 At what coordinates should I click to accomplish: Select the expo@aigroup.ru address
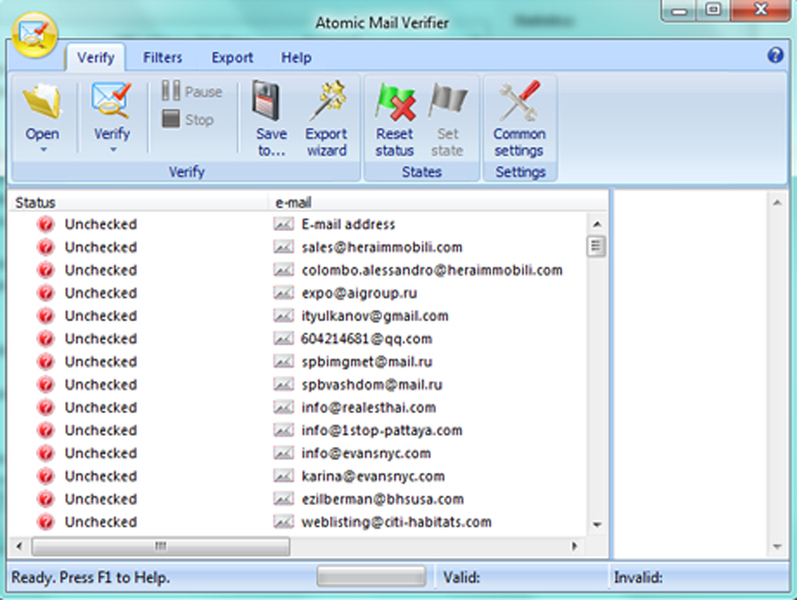359,293
